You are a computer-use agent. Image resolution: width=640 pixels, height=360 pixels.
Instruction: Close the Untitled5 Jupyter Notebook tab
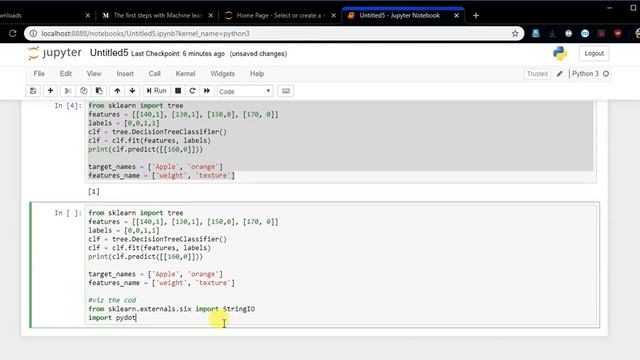point(456,16)
